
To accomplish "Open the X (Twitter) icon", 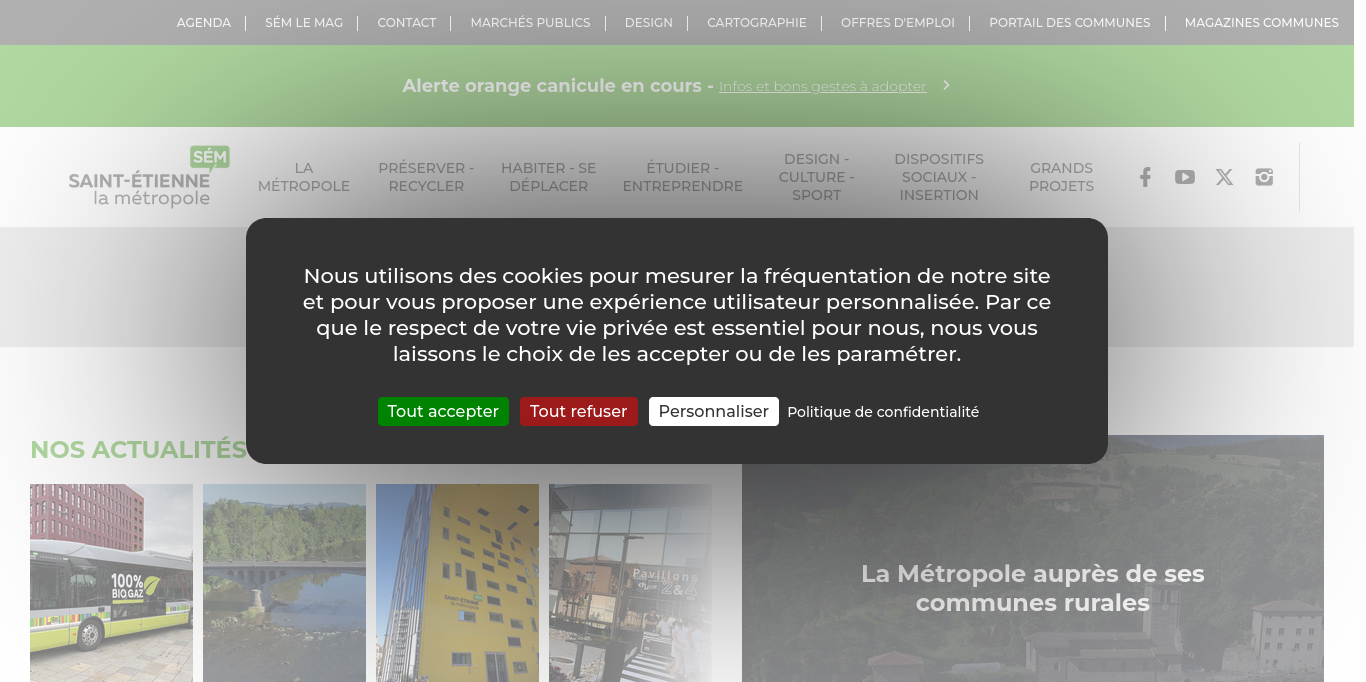I will pyautogui.click(x=1224, y=177).
